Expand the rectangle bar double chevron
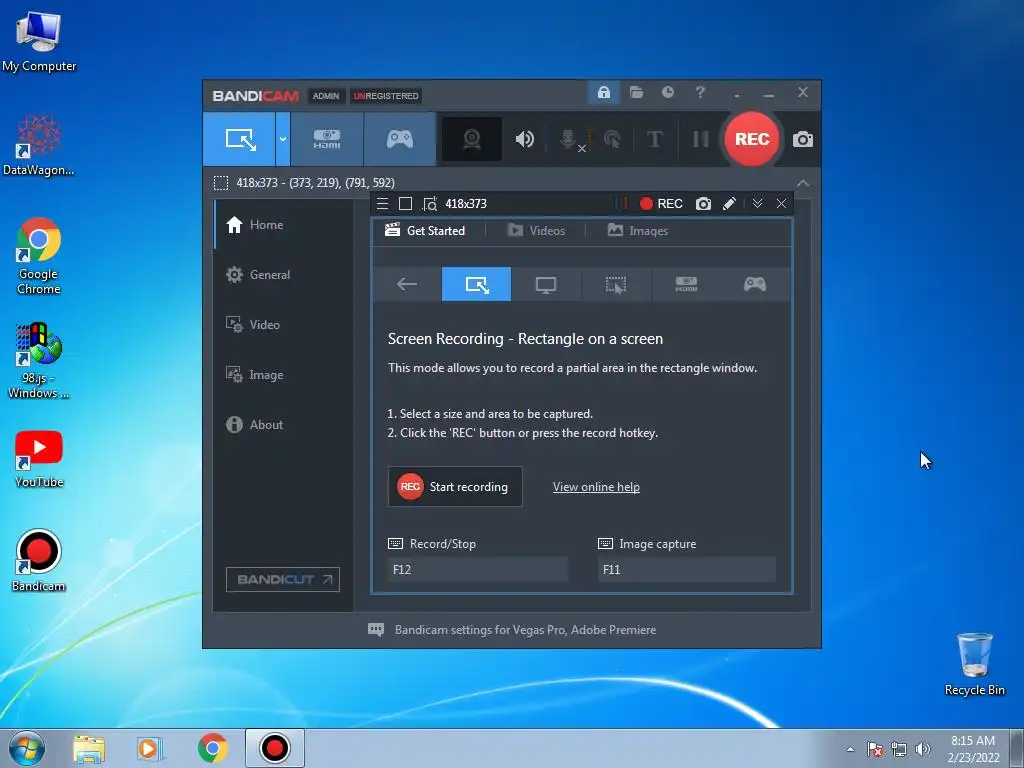1024x768 pixels. (757, 204)
